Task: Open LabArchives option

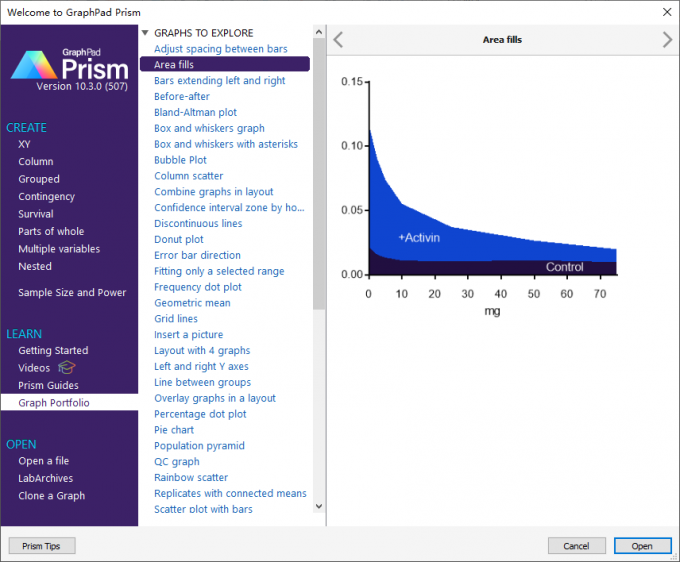Action: pos(46,478)
